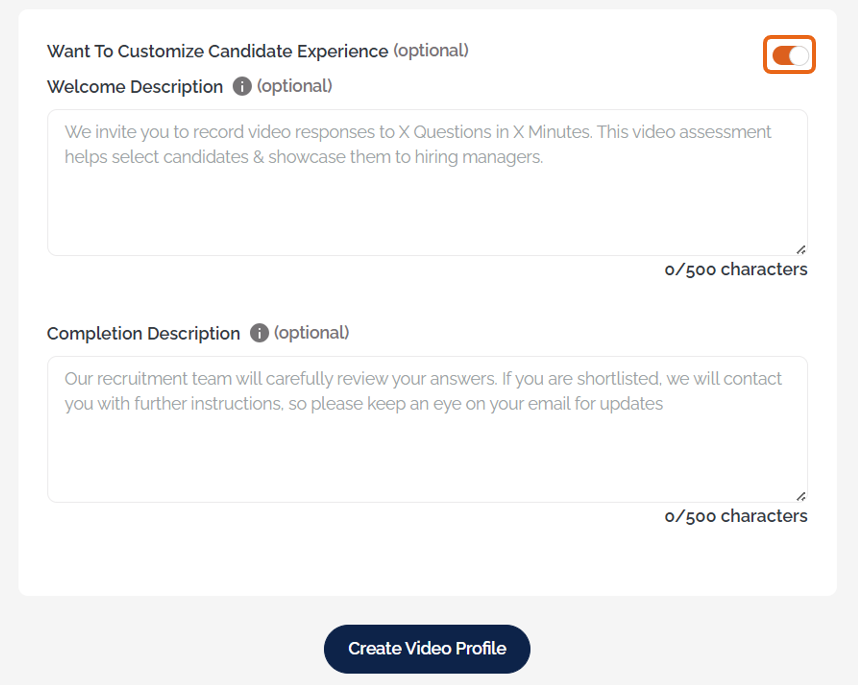Screen dimensions: 858x685
Task: Click the Welcome Description box resize handle
Action: click(801, 249)
